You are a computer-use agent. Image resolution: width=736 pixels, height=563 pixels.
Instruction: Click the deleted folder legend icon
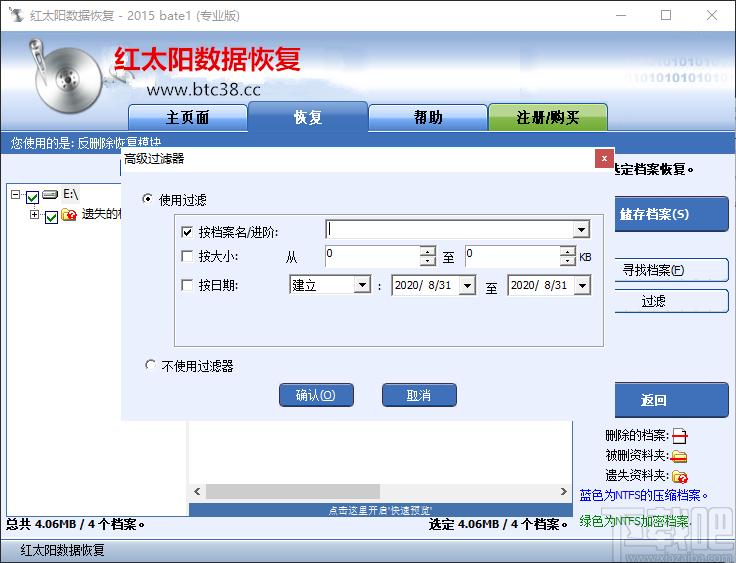(x=679, y=456)
